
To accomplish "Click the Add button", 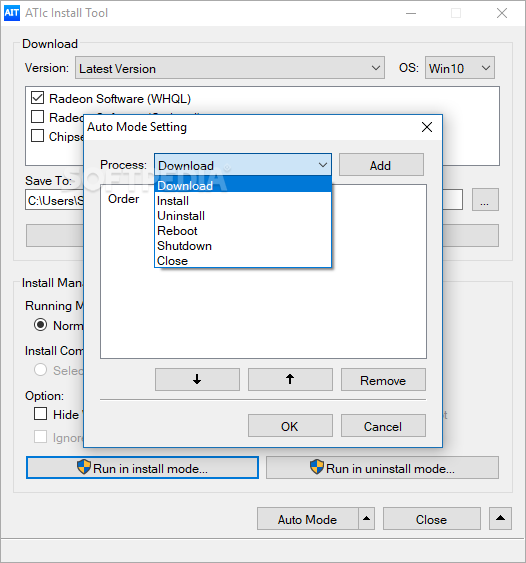I will coord(381,165).
